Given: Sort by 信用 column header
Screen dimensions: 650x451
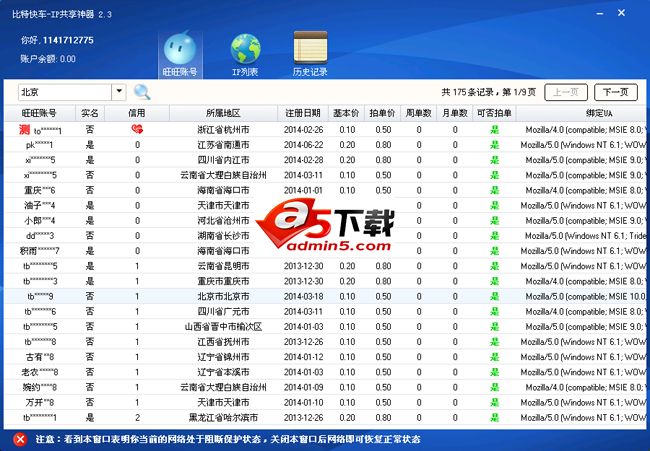Looking at the screenshot, I should (137, 113).
